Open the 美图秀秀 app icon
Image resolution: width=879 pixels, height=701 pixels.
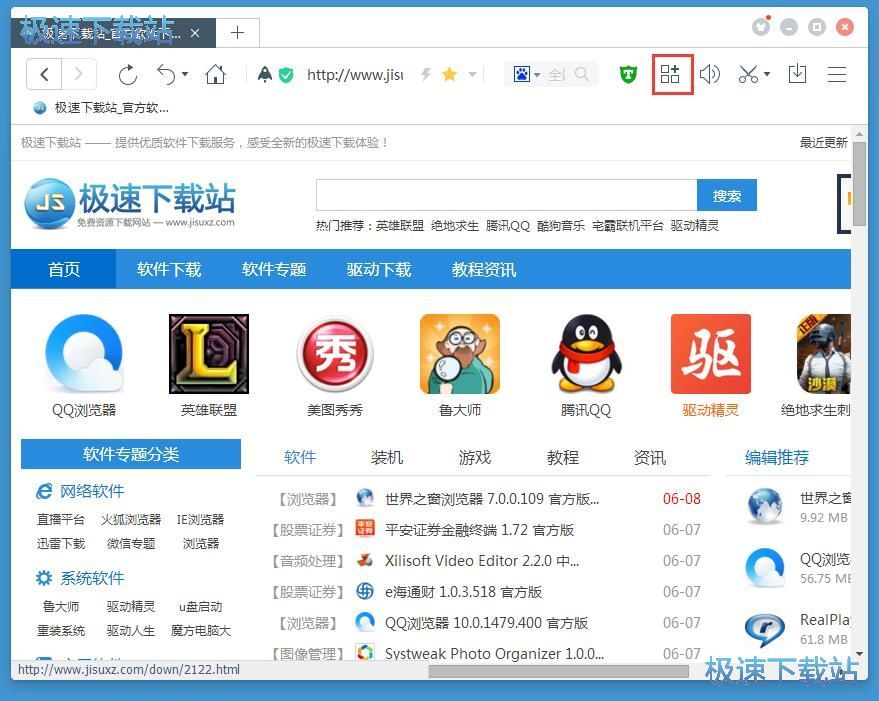(x=335, y=354)
